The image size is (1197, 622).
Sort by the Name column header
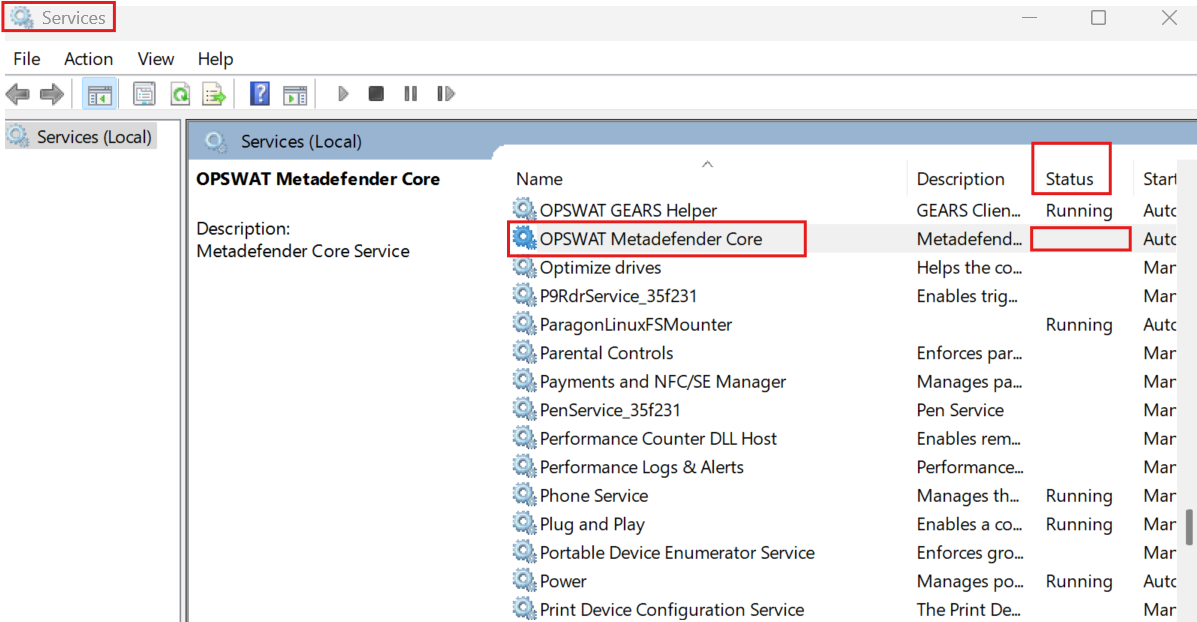click(x=539, y=179)
